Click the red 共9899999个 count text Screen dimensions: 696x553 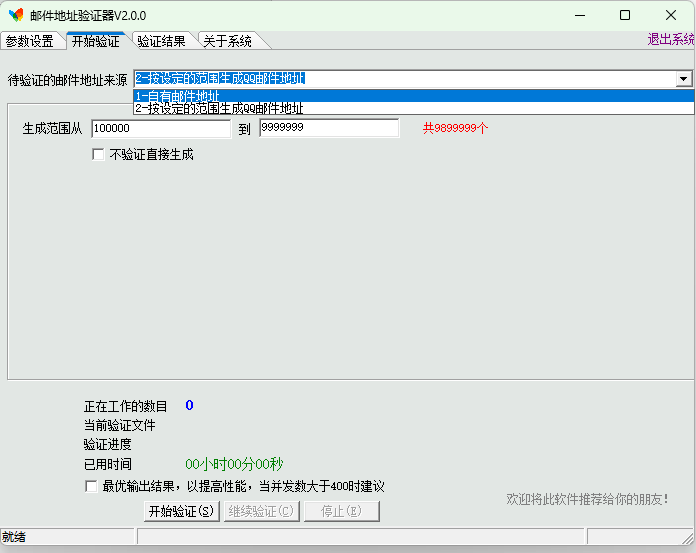(455, 128)
